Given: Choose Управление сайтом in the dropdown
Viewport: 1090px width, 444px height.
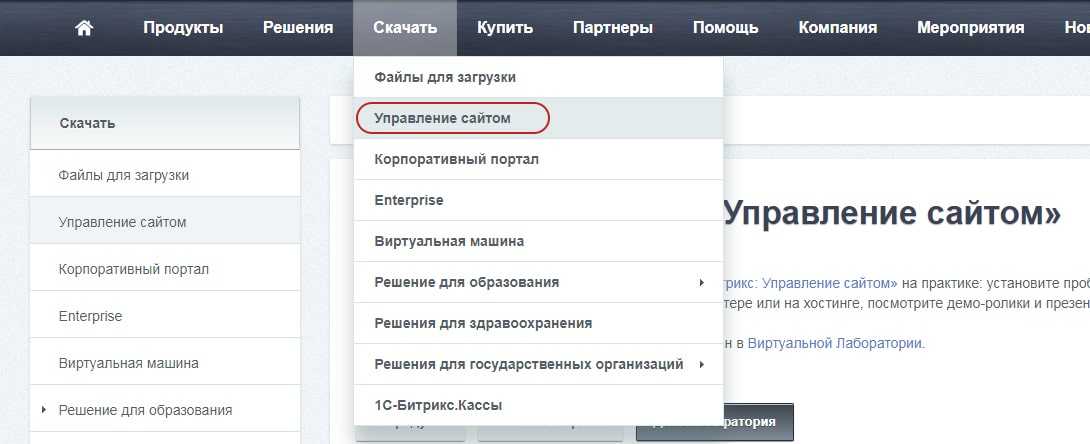Looking at the screenshot, I should click(443, 118).
